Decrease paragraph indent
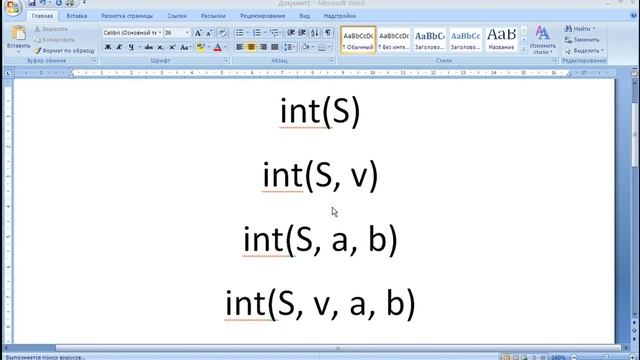 [291, 33]
